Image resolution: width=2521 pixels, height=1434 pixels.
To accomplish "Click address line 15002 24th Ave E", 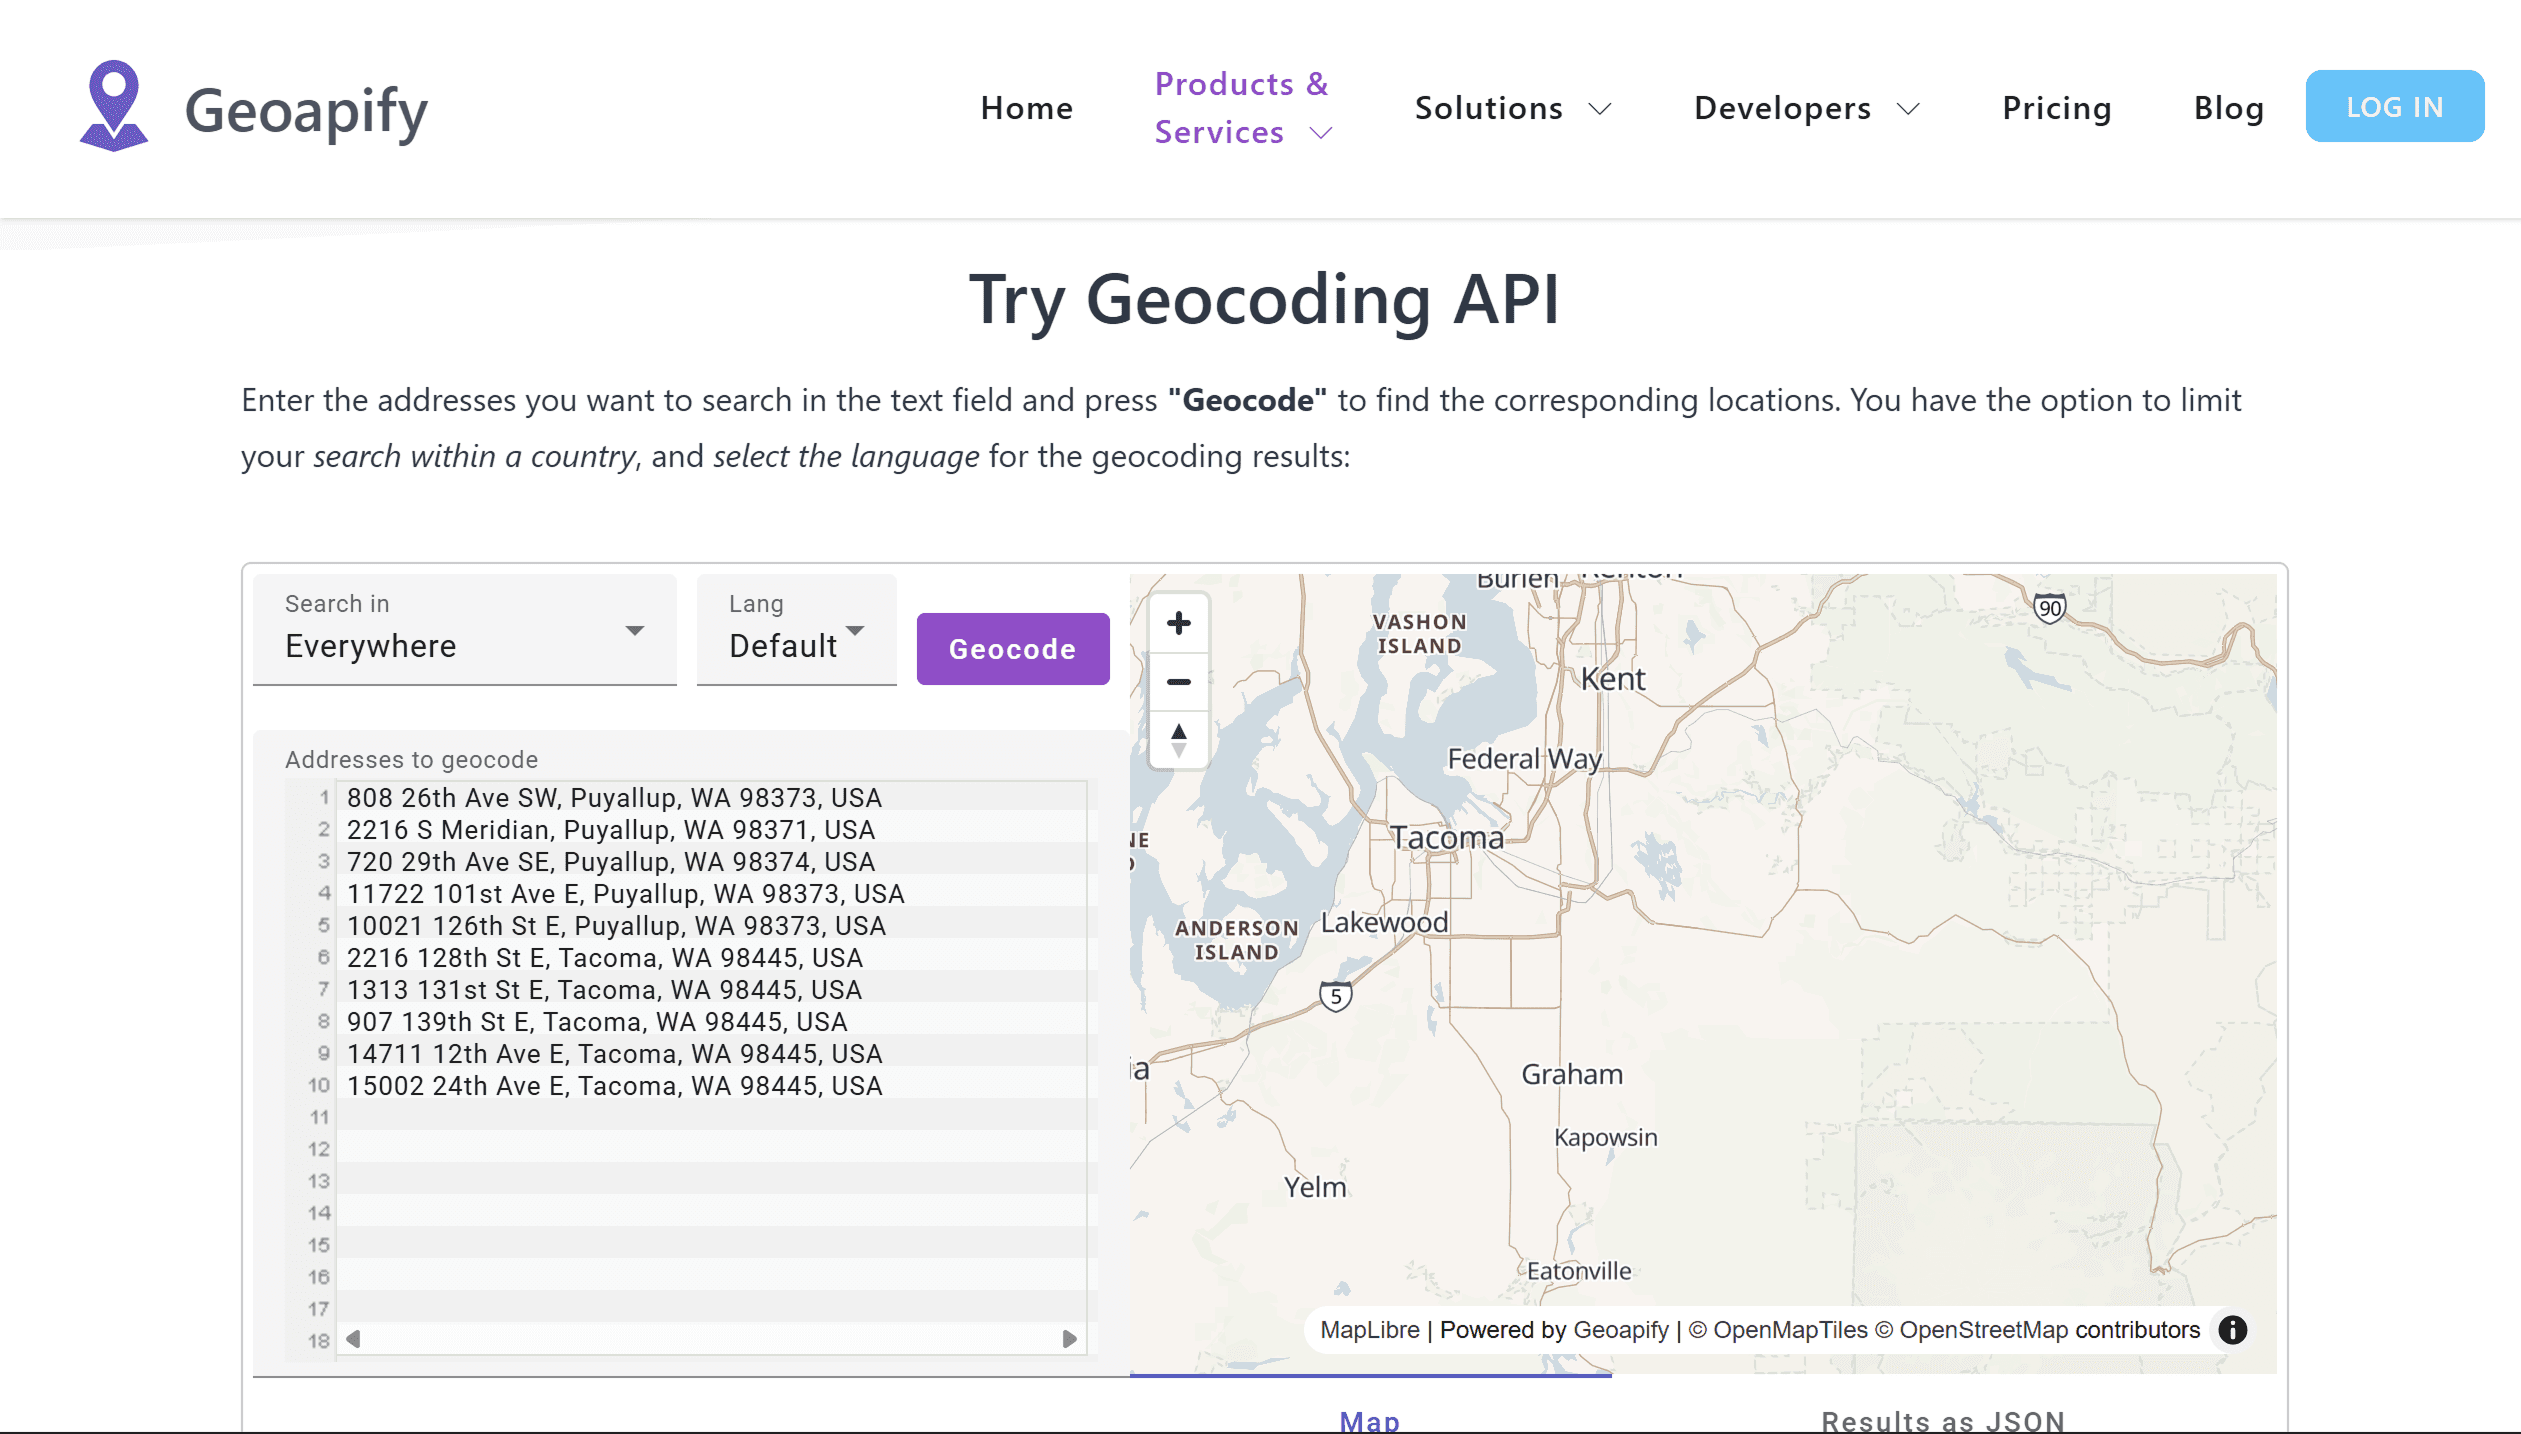I will click(x=615, y=1086).
